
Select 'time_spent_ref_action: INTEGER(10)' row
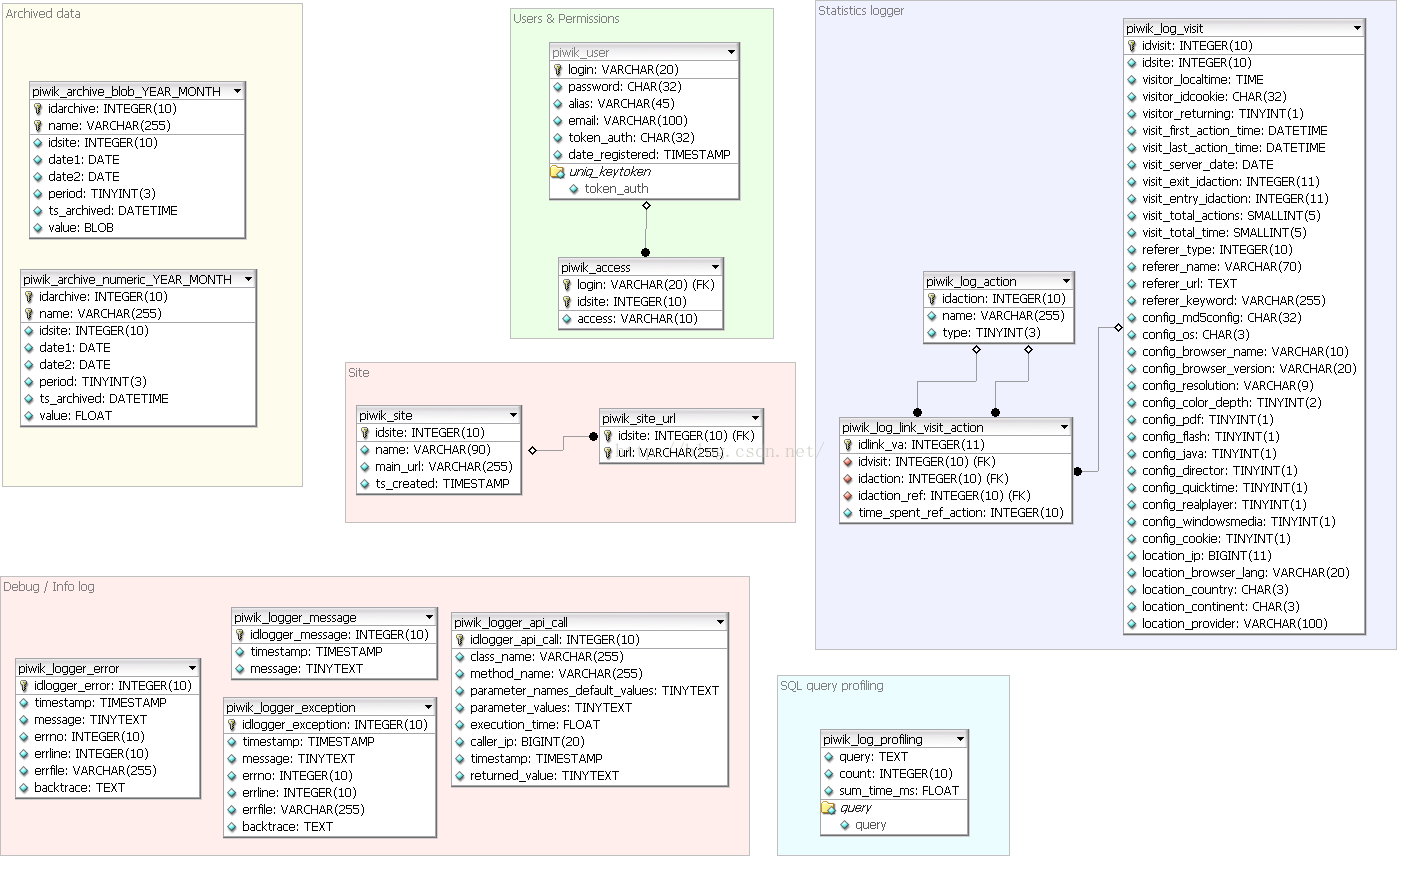click(x=955, y=513)
